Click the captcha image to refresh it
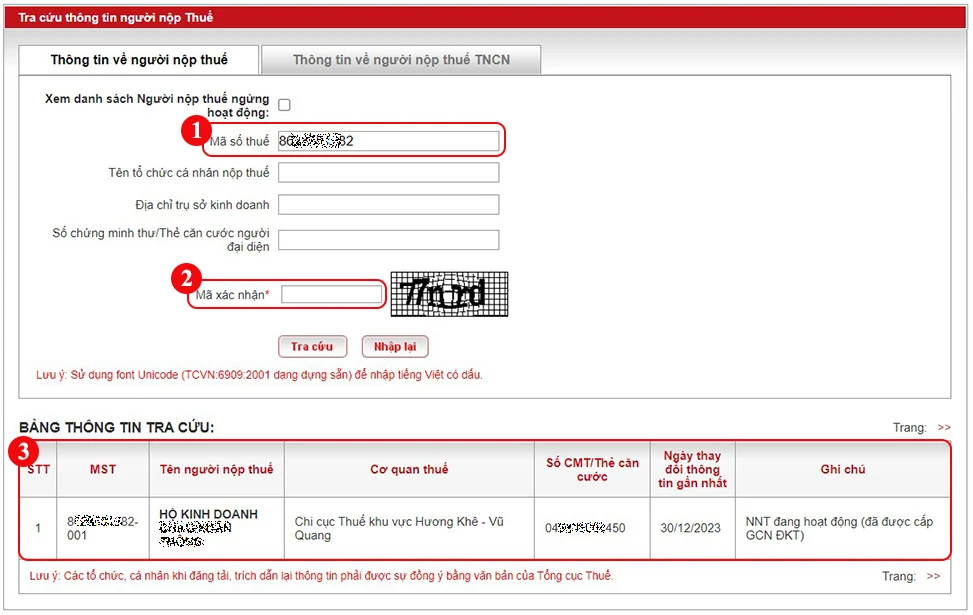Screen dimensions: 973x615 (x=448, y=293)
